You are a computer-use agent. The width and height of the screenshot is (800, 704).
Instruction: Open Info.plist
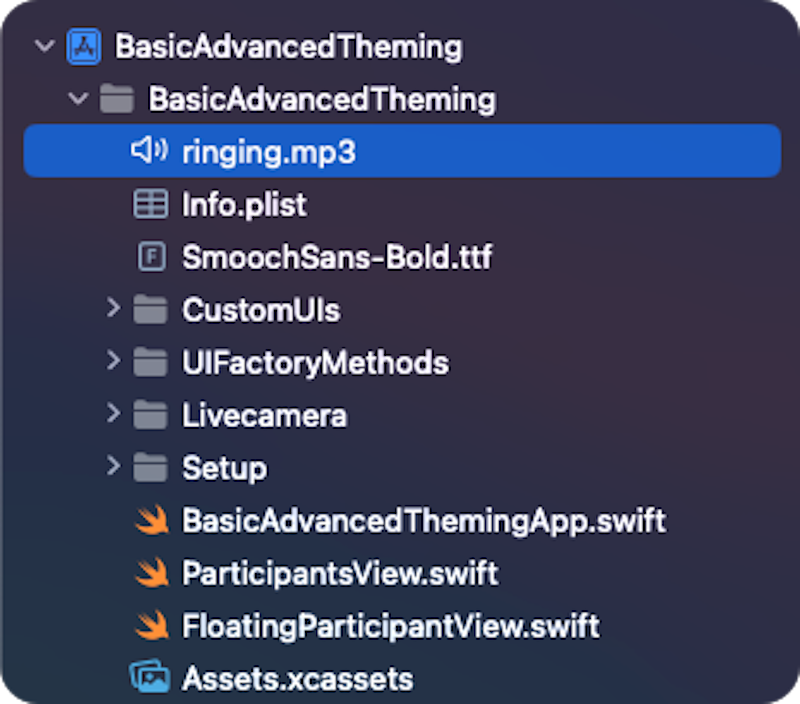pyautogui.click(x=245, y=204)
